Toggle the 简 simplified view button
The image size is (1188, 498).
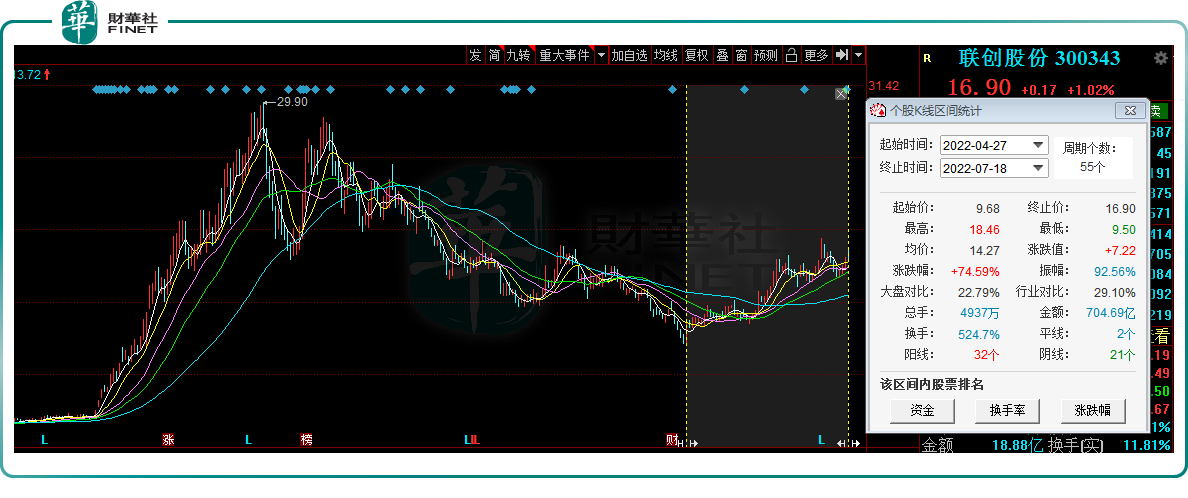[x=495, y=55]
